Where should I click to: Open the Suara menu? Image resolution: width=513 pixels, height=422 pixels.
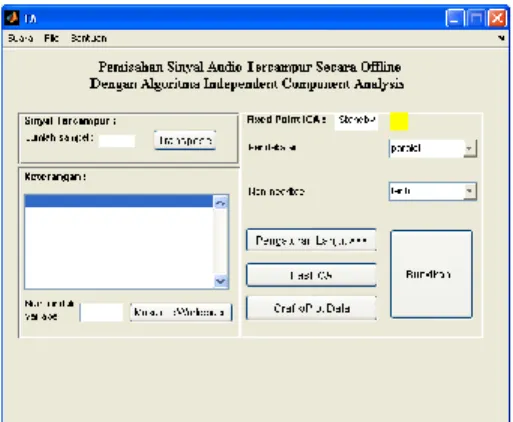click(x=20, y=38)
